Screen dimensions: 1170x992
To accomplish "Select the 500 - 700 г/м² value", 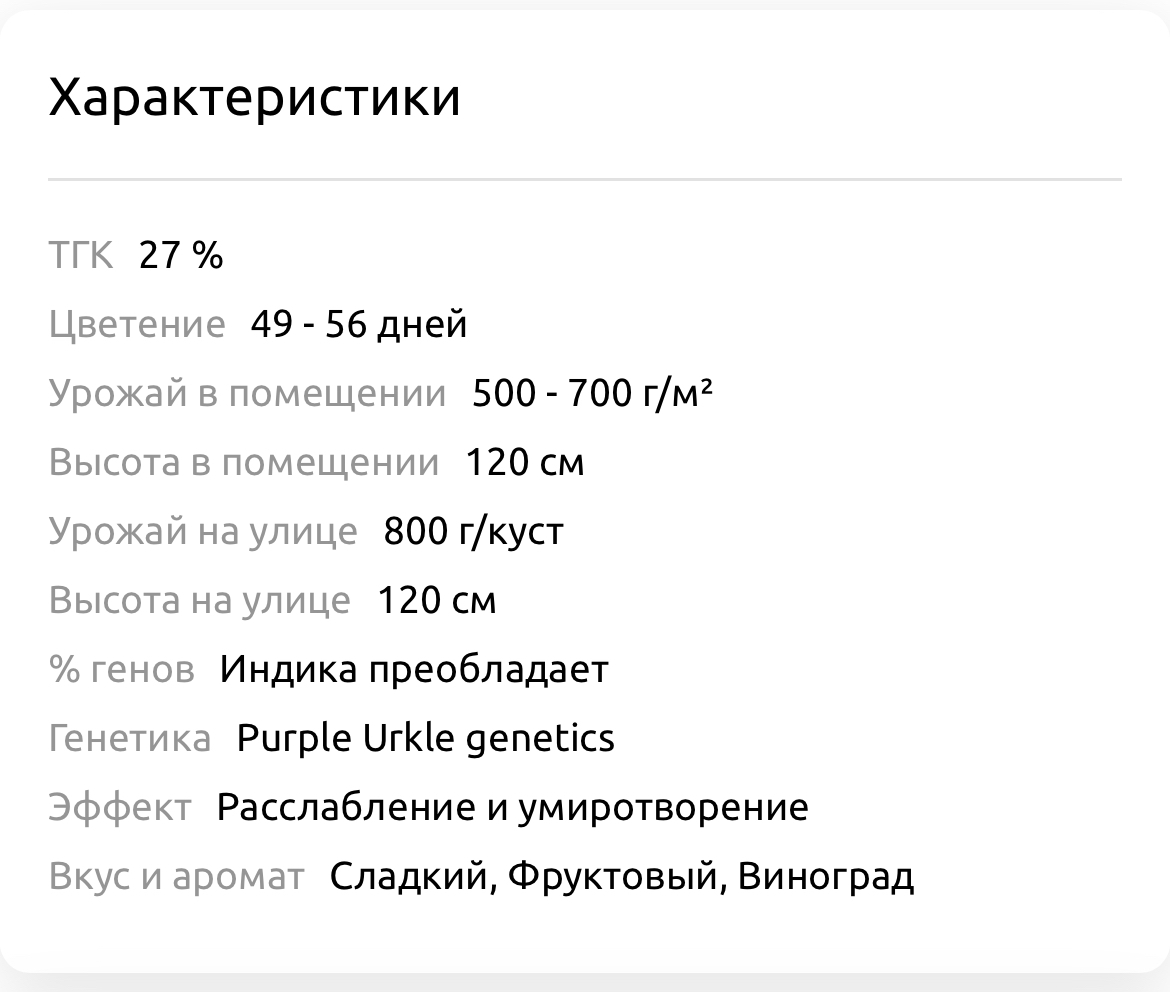I will click(x=592, y=394).
